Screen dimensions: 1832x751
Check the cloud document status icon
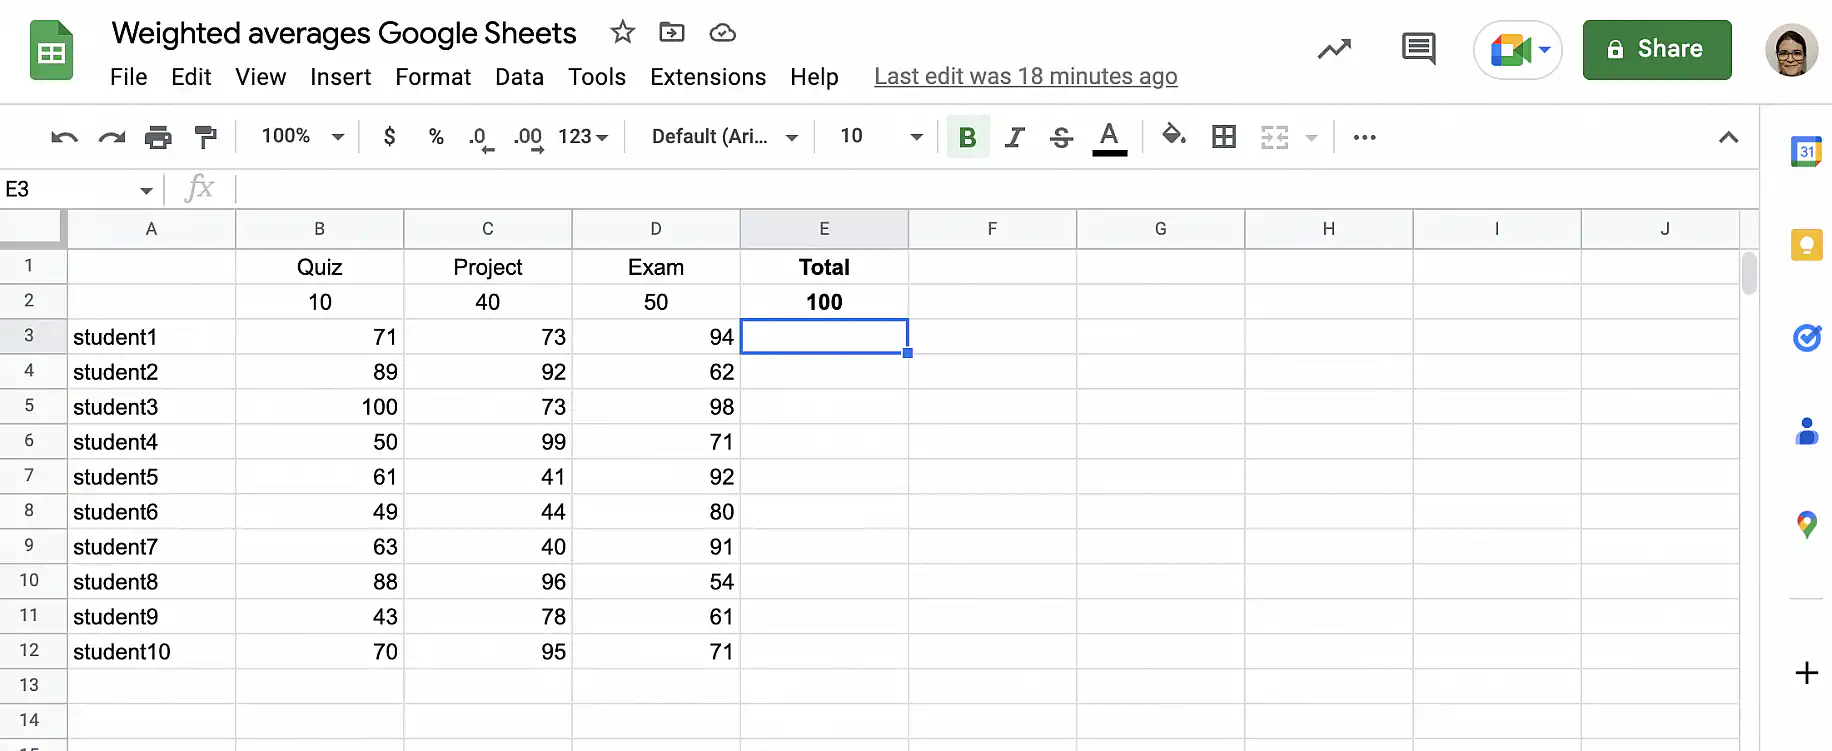click(722, 33)
